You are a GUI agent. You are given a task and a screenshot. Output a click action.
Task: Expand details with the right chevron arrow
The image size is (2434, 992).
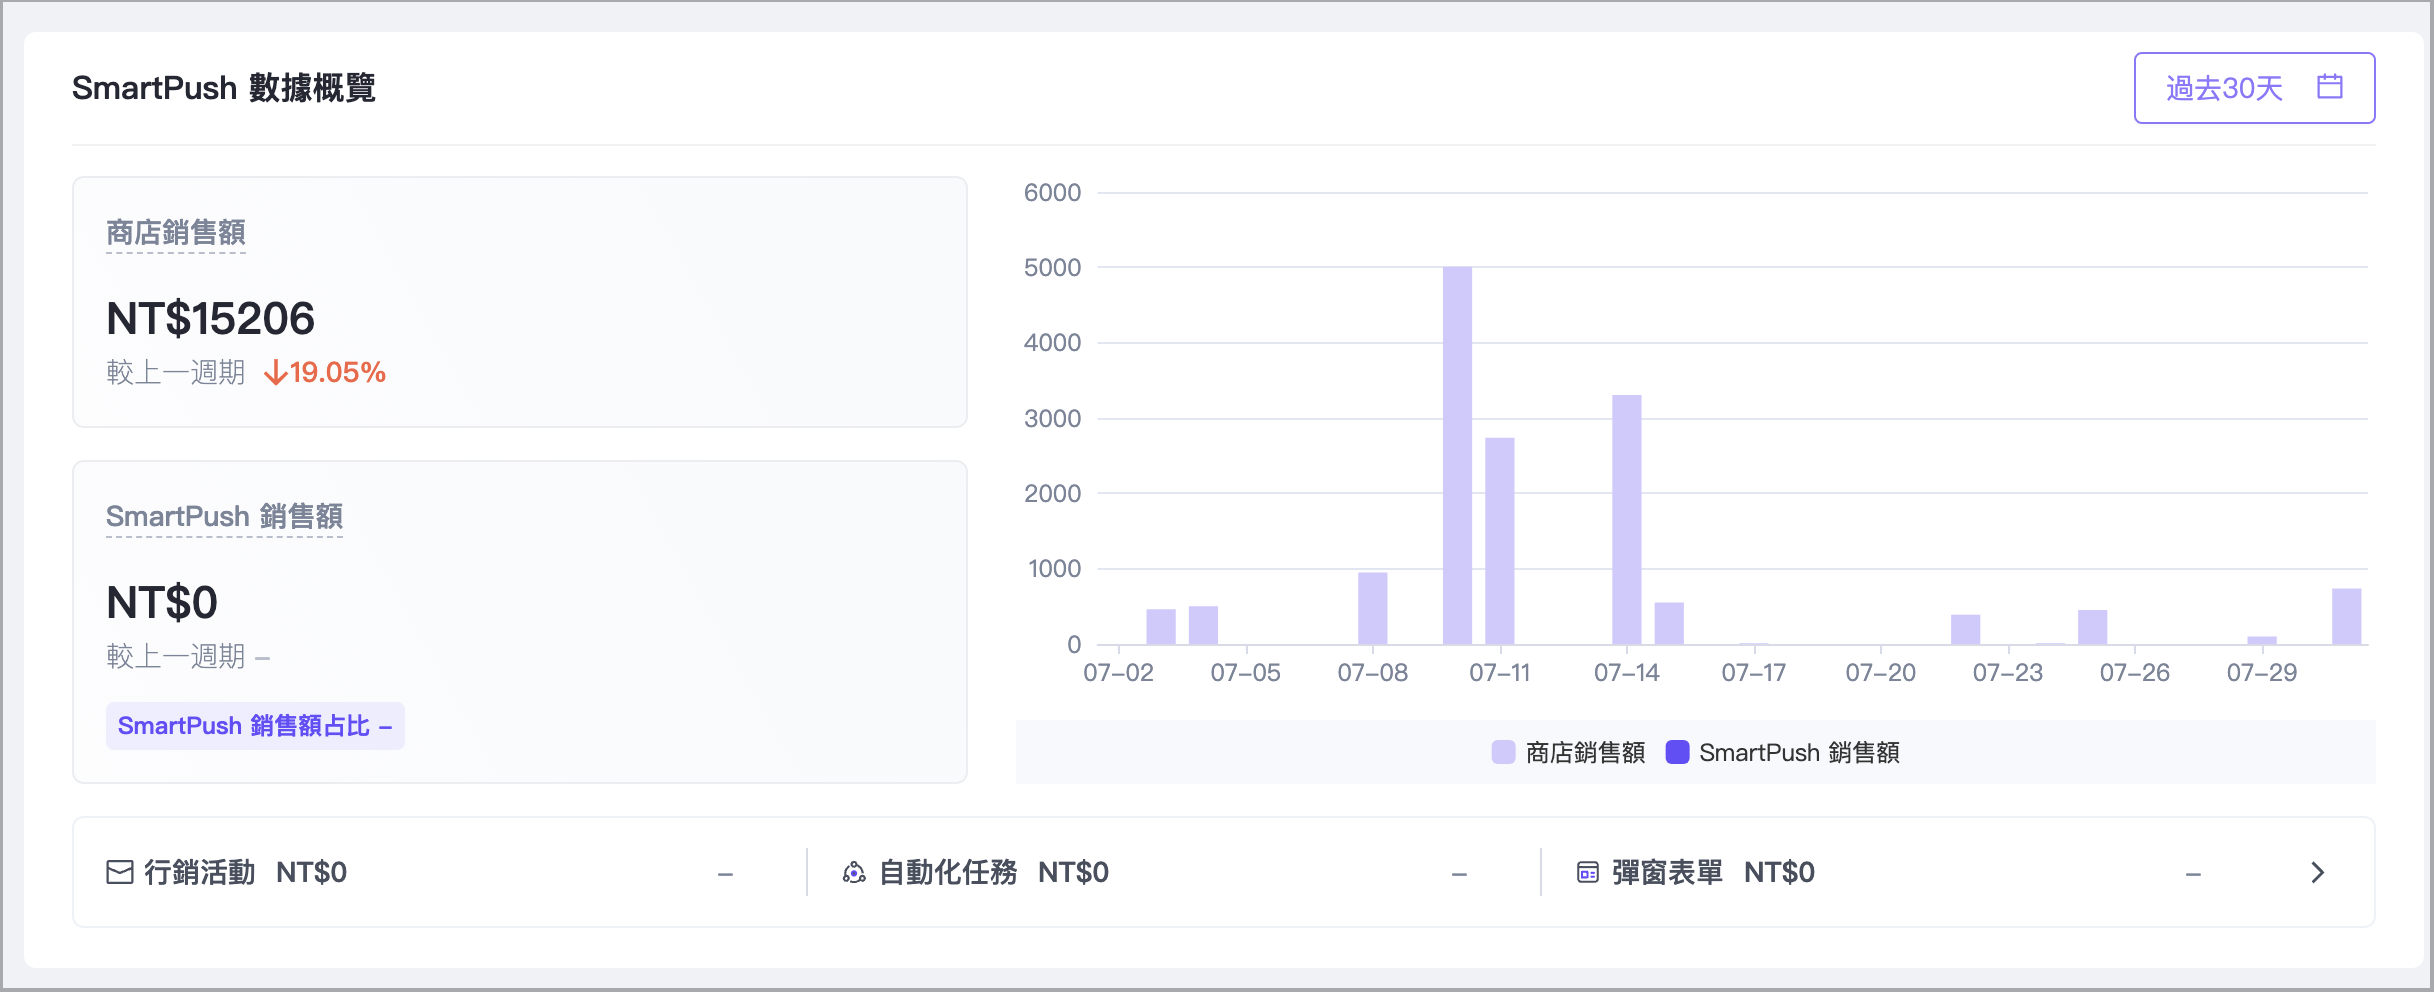2318,873
